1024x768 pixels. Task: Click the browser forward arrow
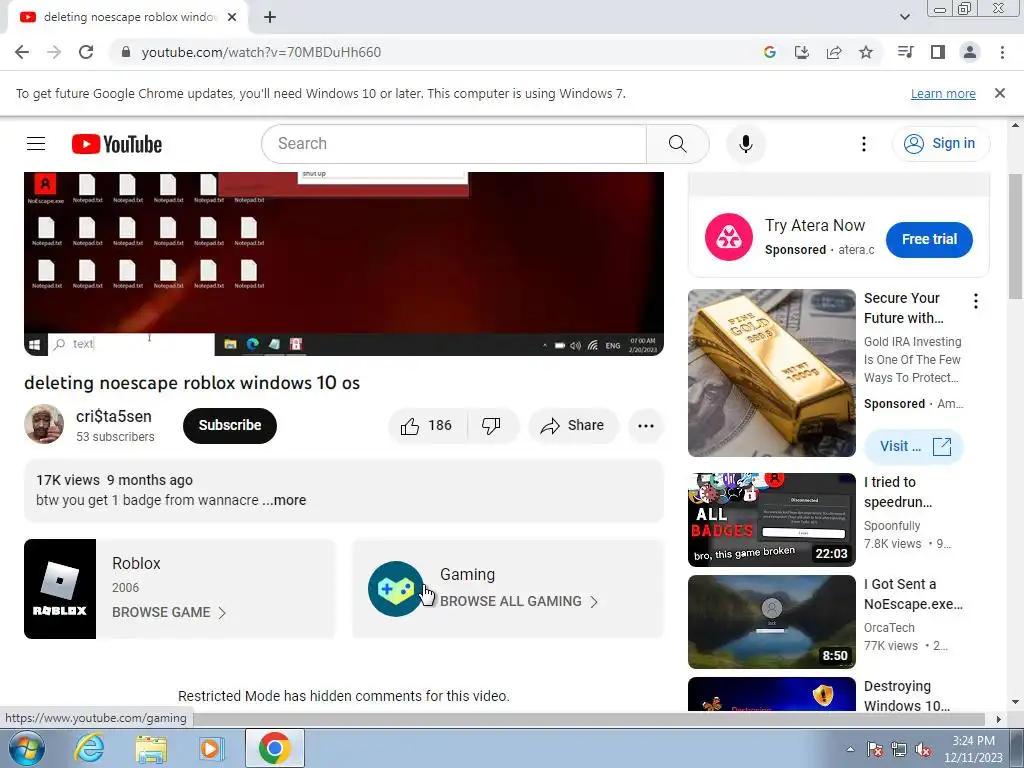[x=54, y=52]
